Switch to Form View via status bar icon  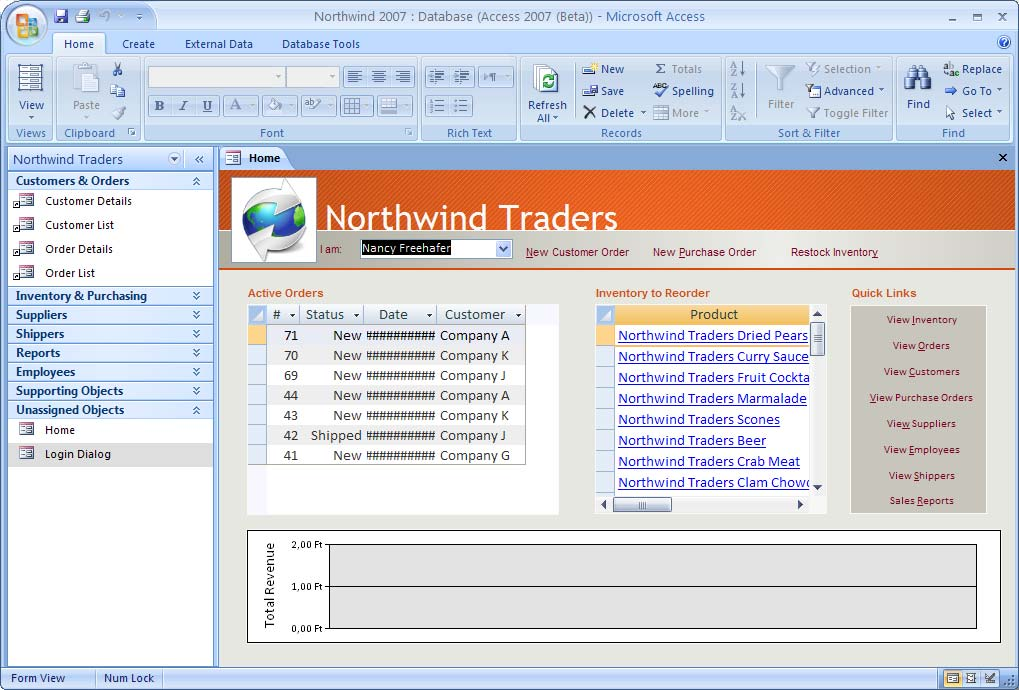coord(952,678)
